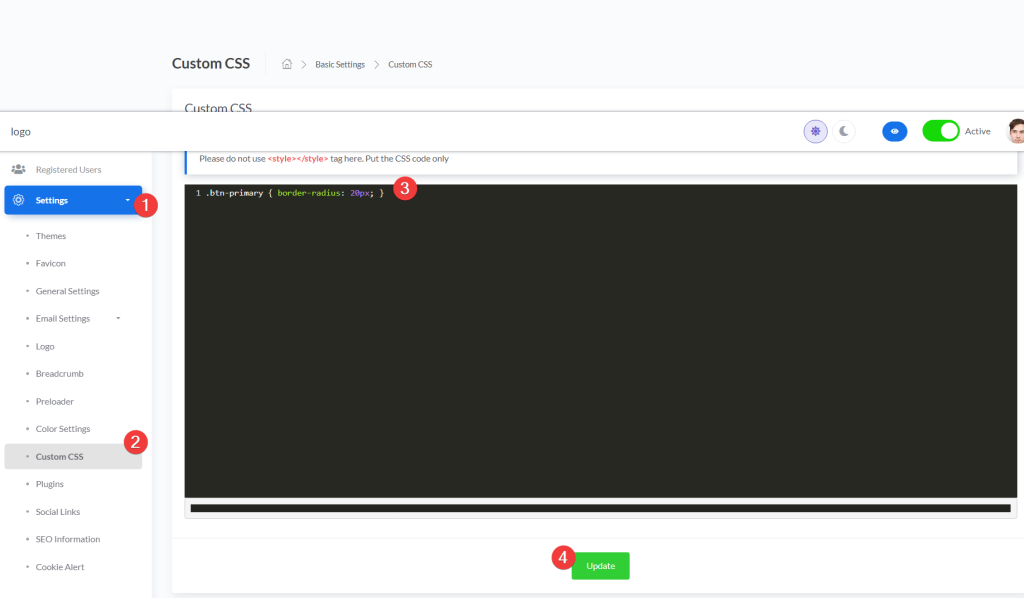
Task: Open Cookie Alert settings
Action: point(60,567)
